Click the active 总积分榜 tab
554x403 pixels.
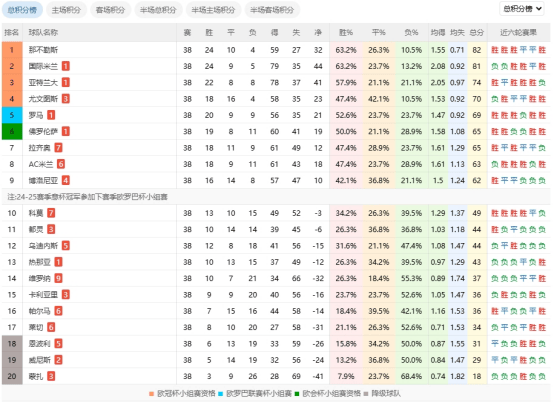(x=22, y=10)
